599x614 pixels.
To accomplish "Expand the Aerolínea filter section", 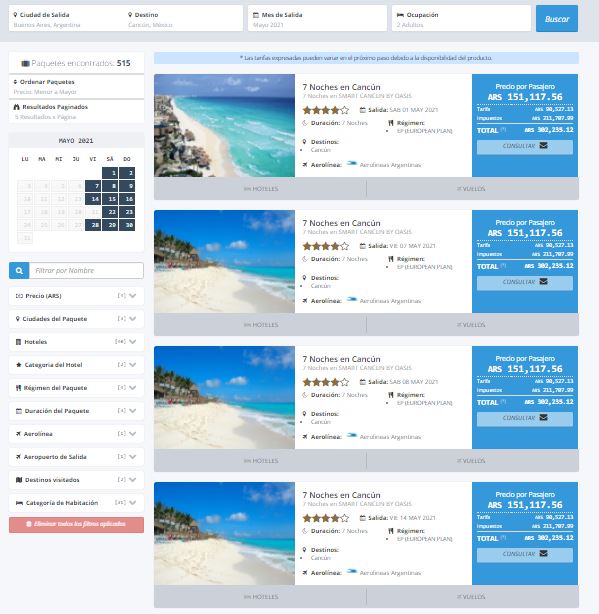I will [x=76, y=434].
